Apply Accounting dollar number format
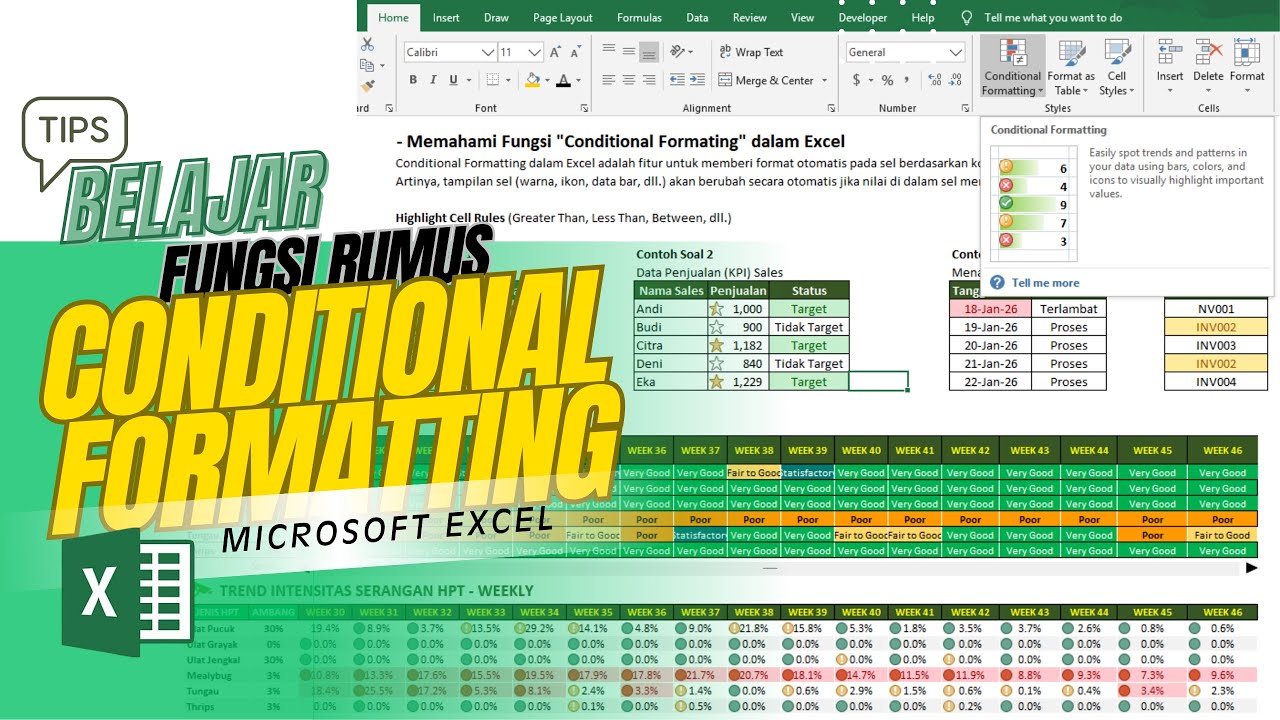Viewport: 1280px width, 720px height. pos(857,80)
